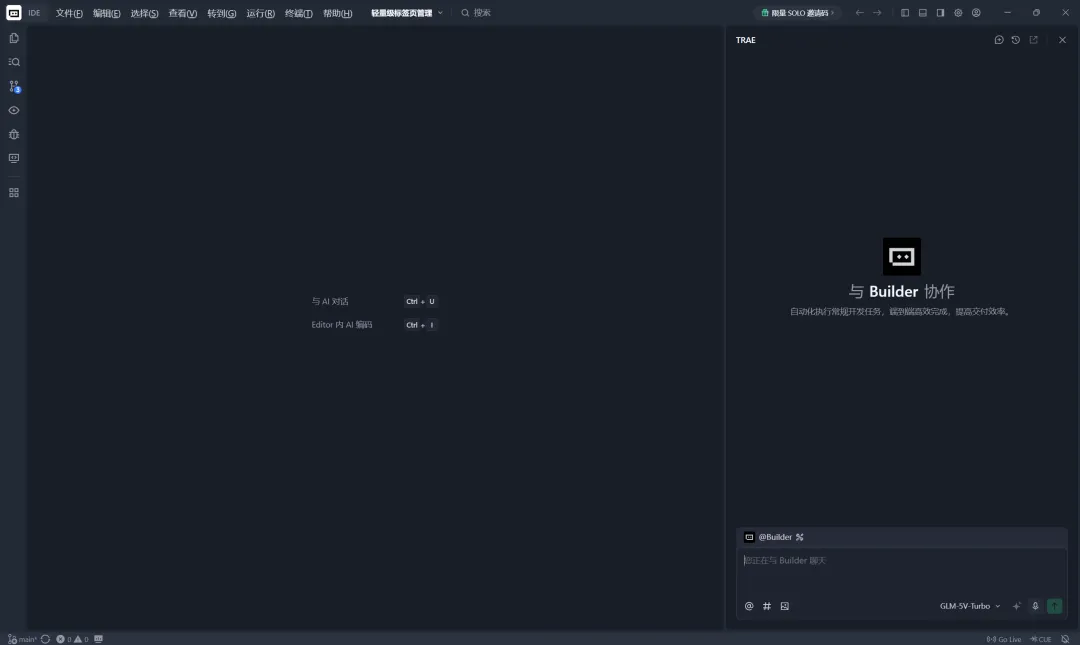Image resolution: width=1080 pixels, height=645 pixels.
Task: Click the # context icon in chat
Action: [x=767, y=606]
